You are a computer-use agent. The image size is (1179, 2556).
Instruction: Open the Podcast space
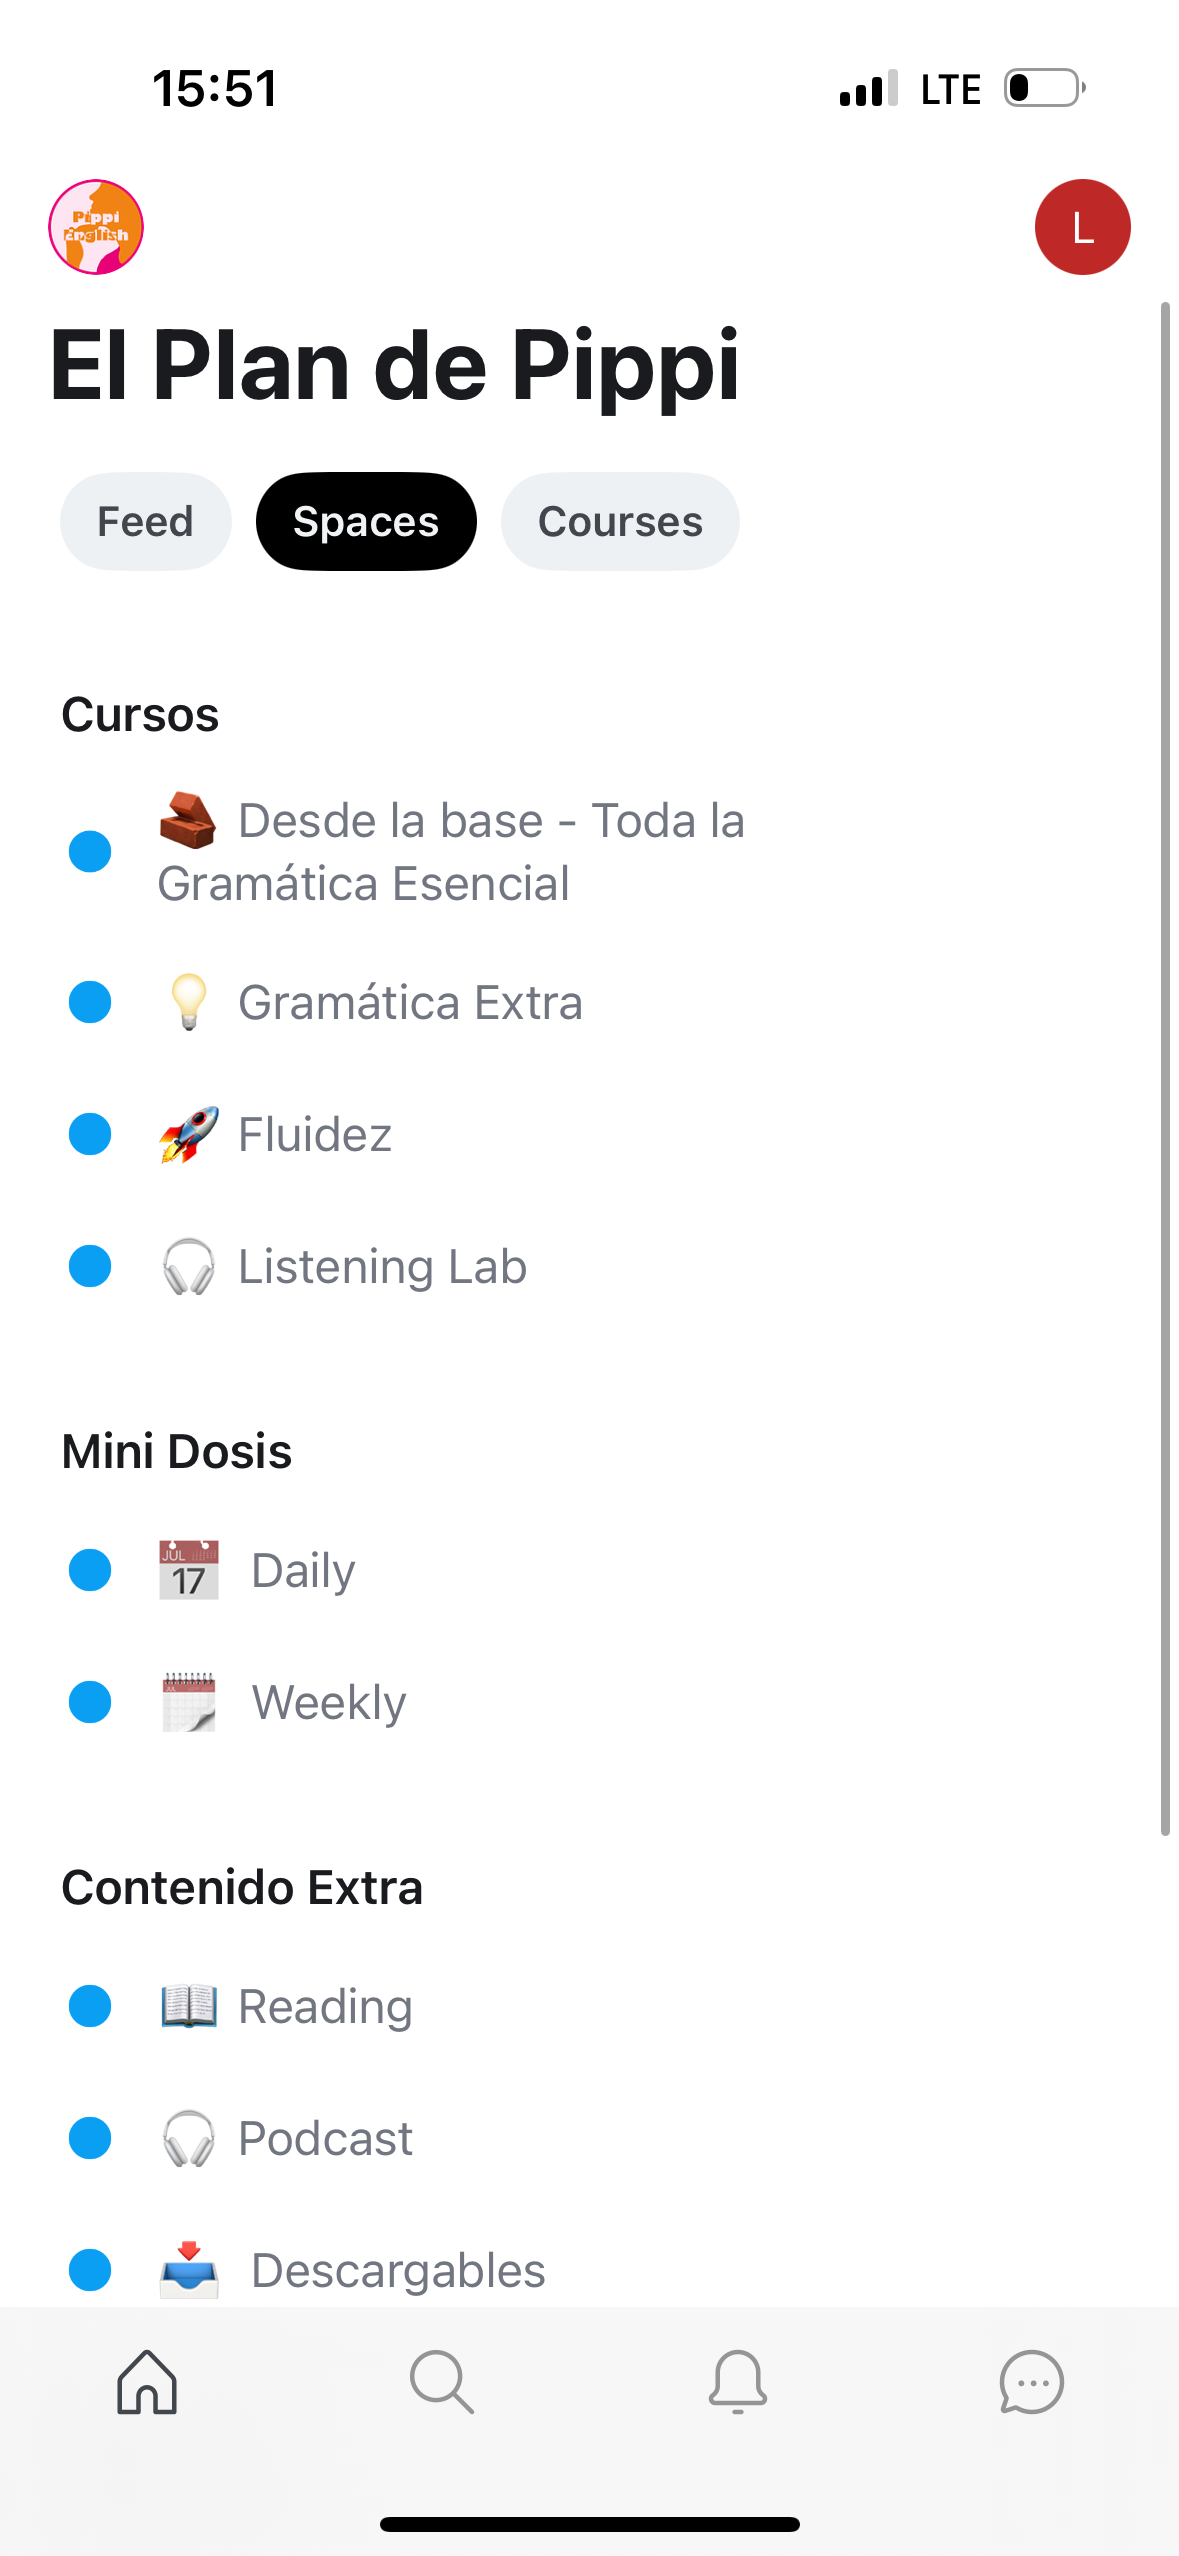coord(325,2138)
